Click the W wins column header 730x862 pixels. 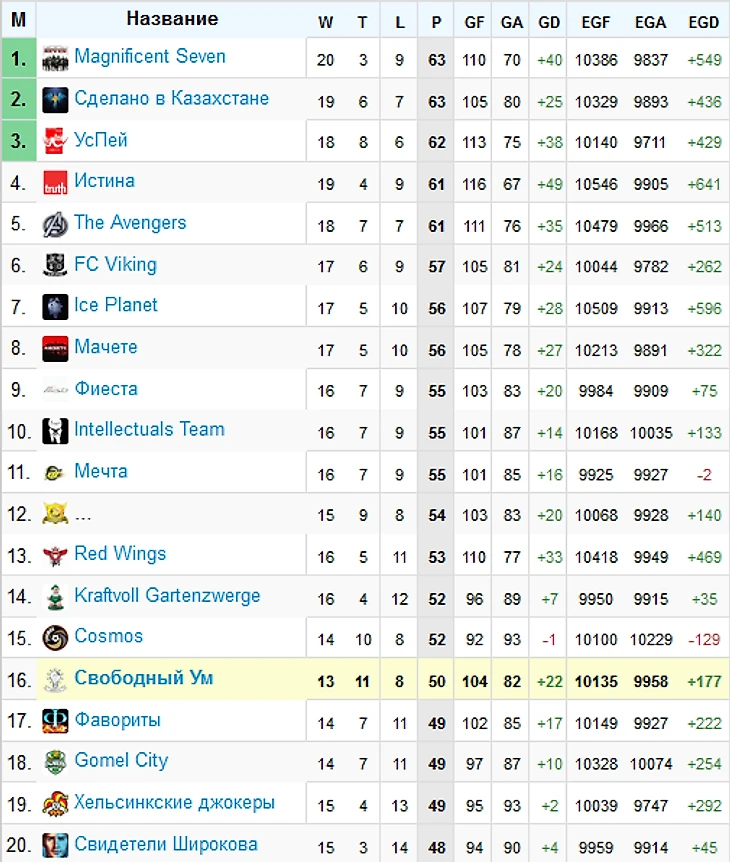[325, 21]
